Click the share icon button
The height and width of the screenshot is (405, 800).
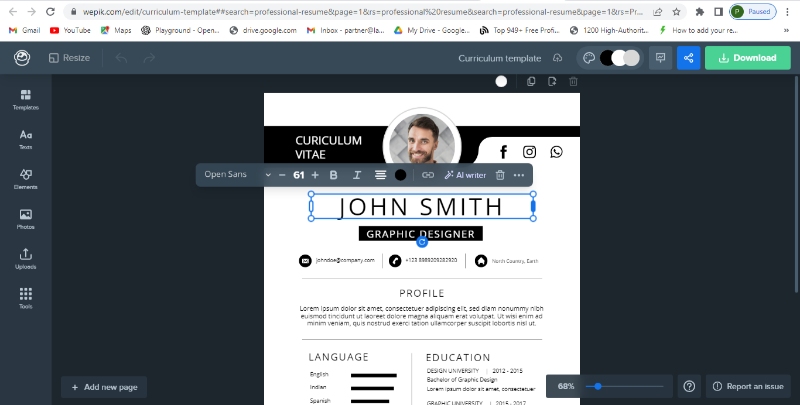[x=688, y=58]
